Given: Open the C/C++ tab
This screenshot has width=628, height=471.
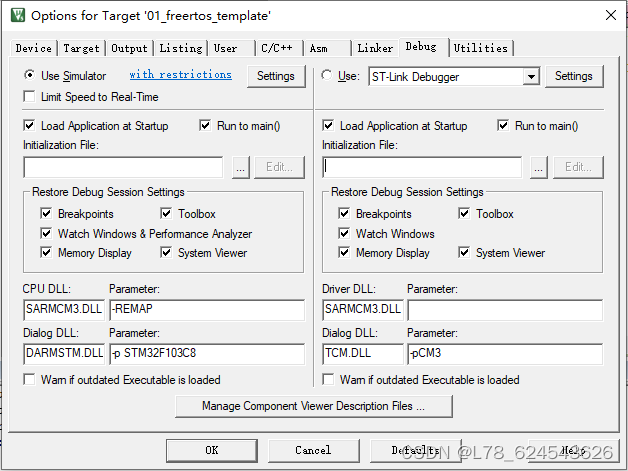Looking at the screenshot, I should click(279, 48).
